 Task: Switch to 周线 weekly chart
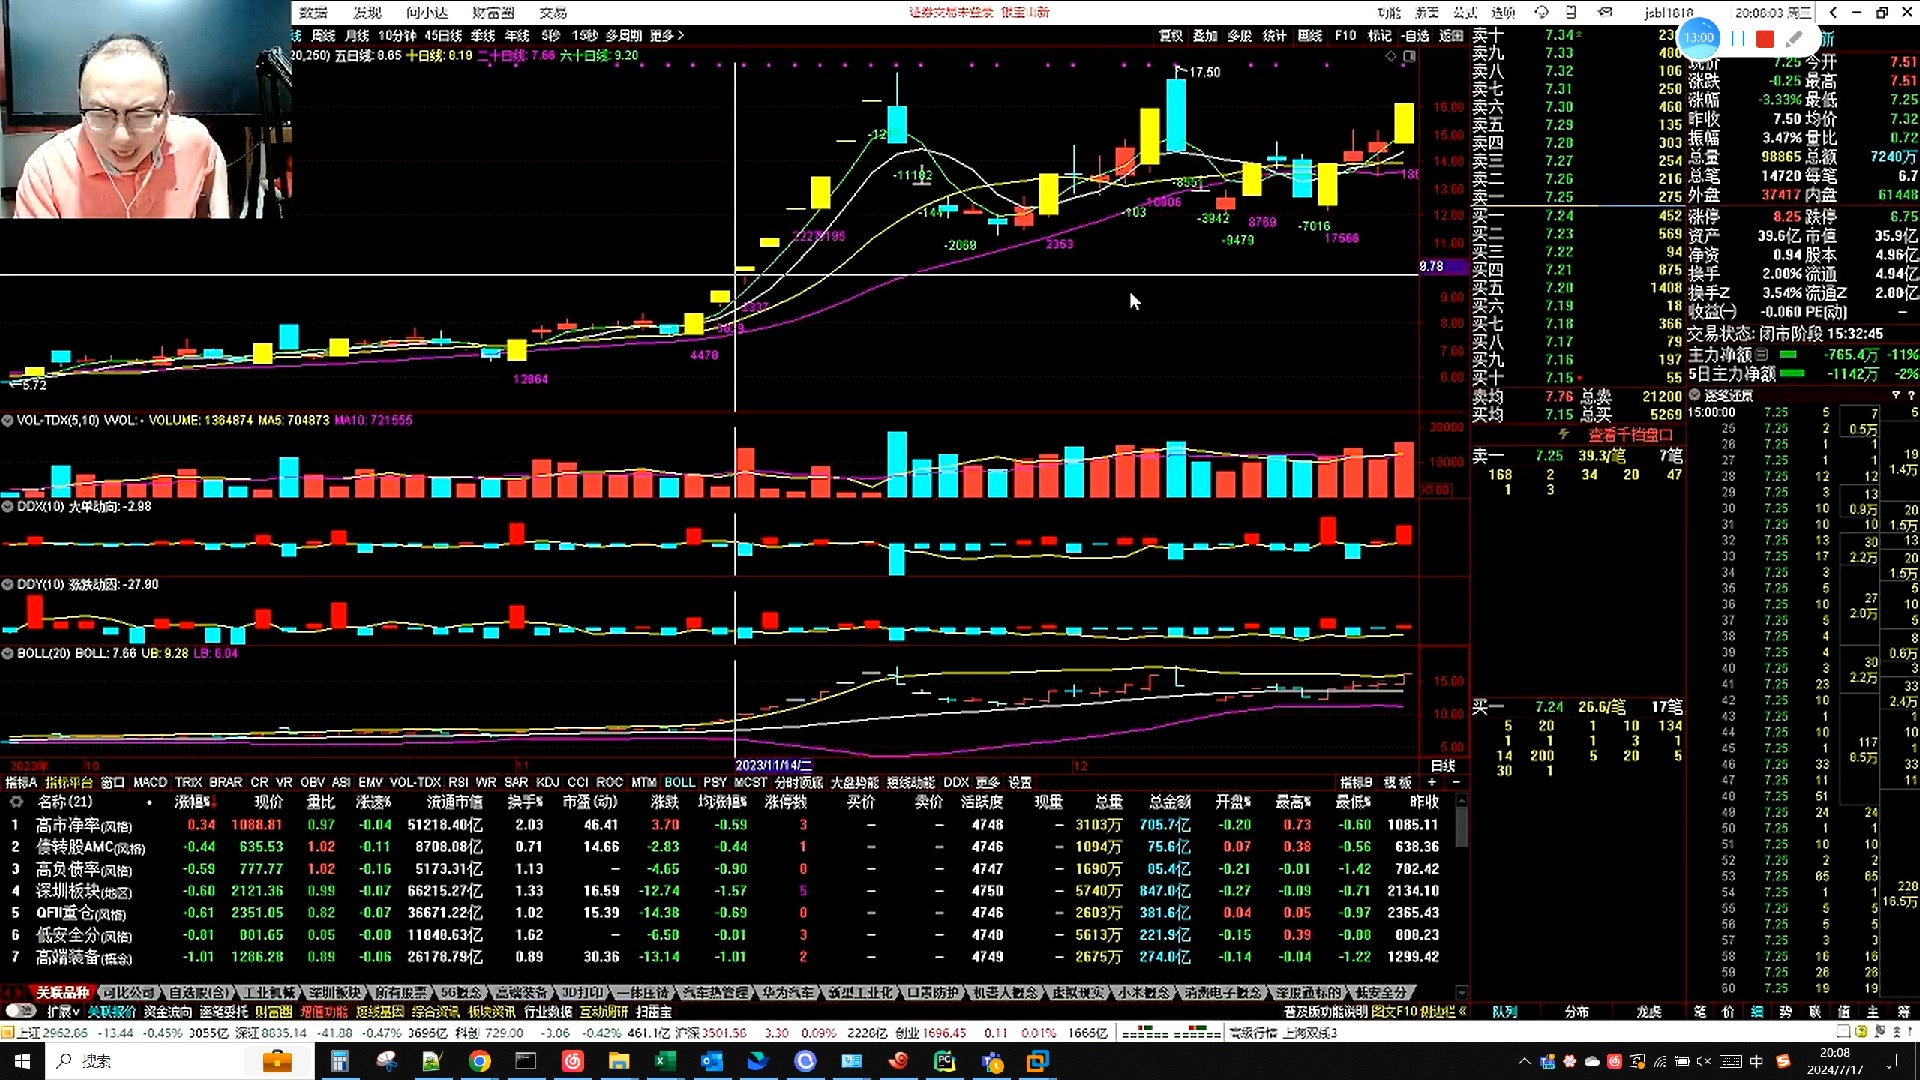coord(323,35)
